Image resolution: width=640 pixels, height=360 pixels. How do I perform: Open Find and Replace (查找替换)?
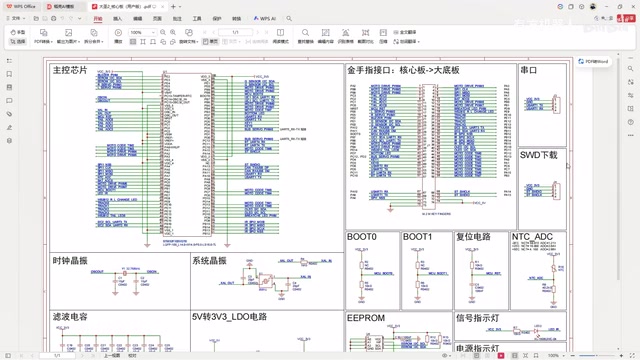[305, 36]
